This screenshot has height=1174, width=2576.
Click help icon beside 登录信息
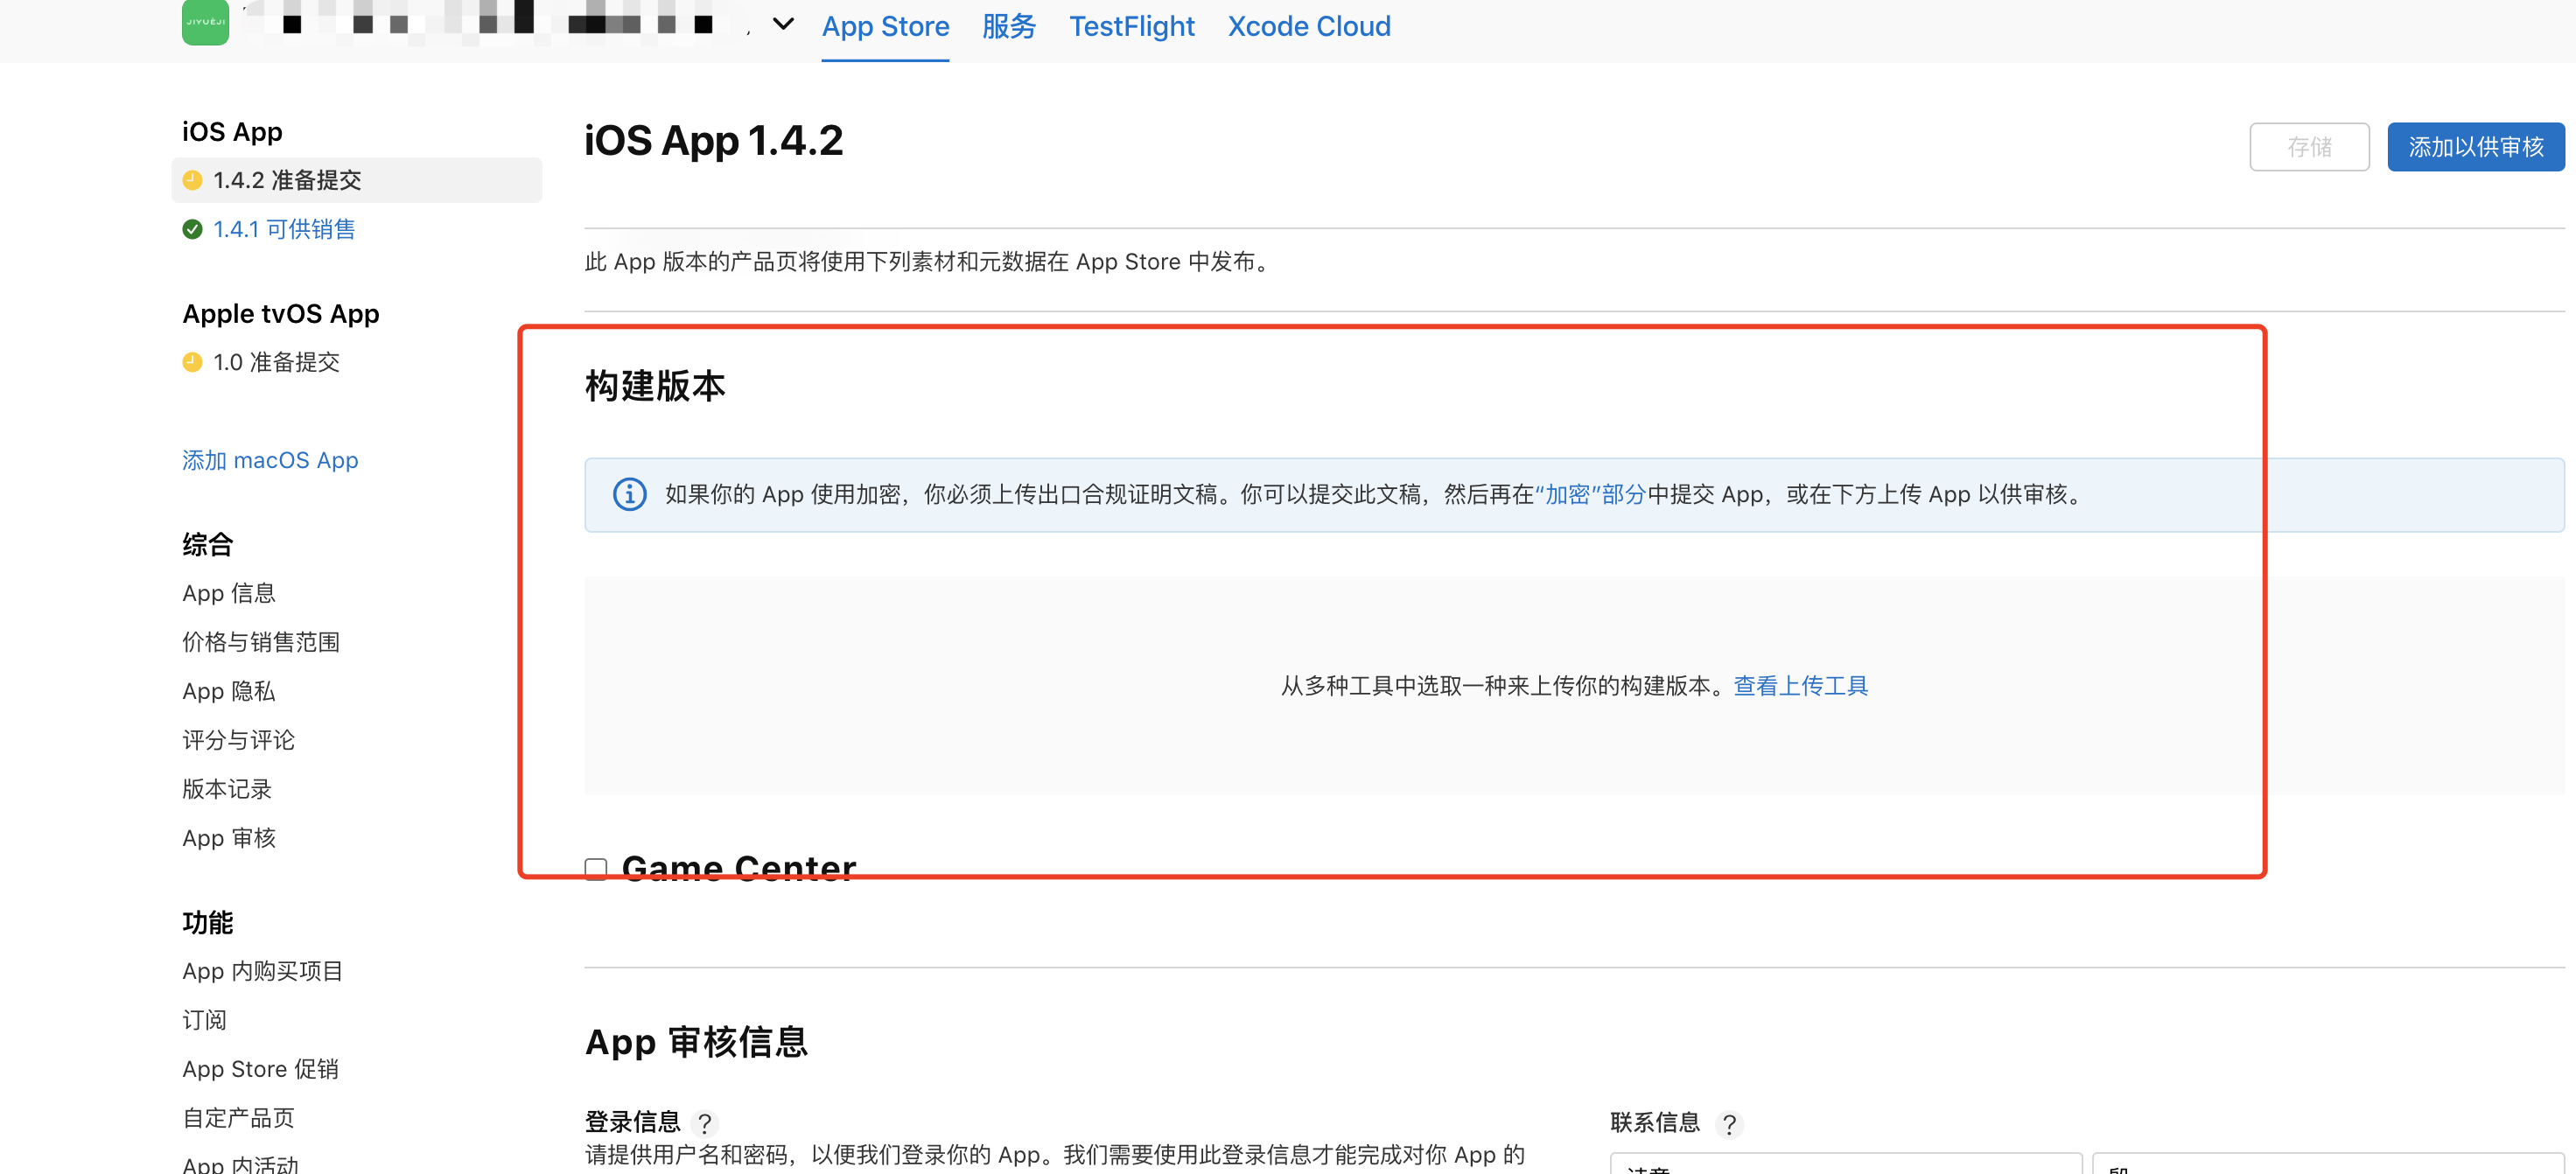tap(704, 1123)
